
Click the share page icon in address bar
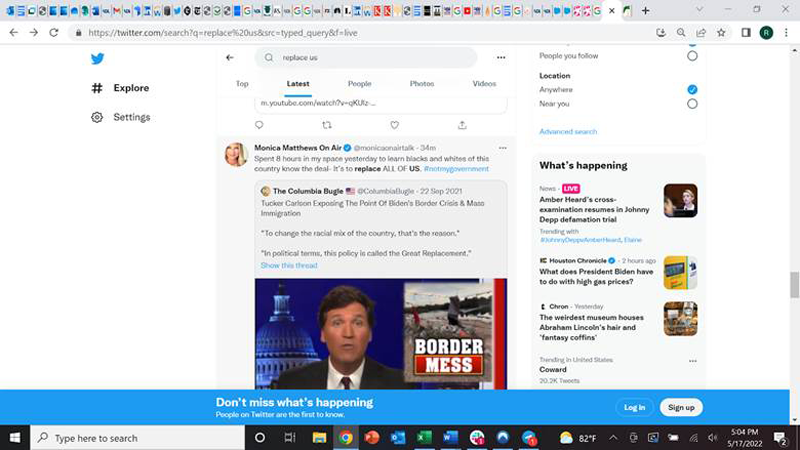[701, 33]
